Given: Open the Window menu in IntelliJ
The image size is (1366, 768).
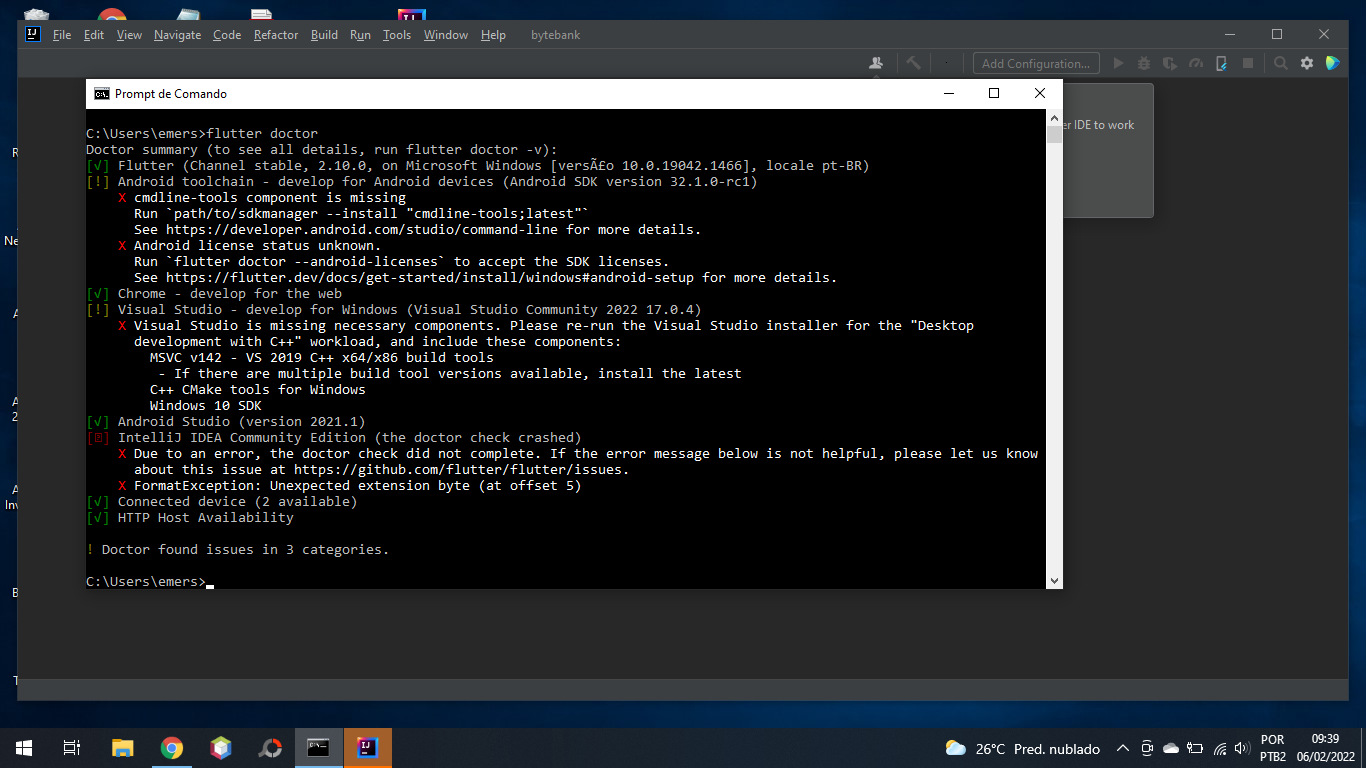Looking at the screenshot, I should 446,35.
